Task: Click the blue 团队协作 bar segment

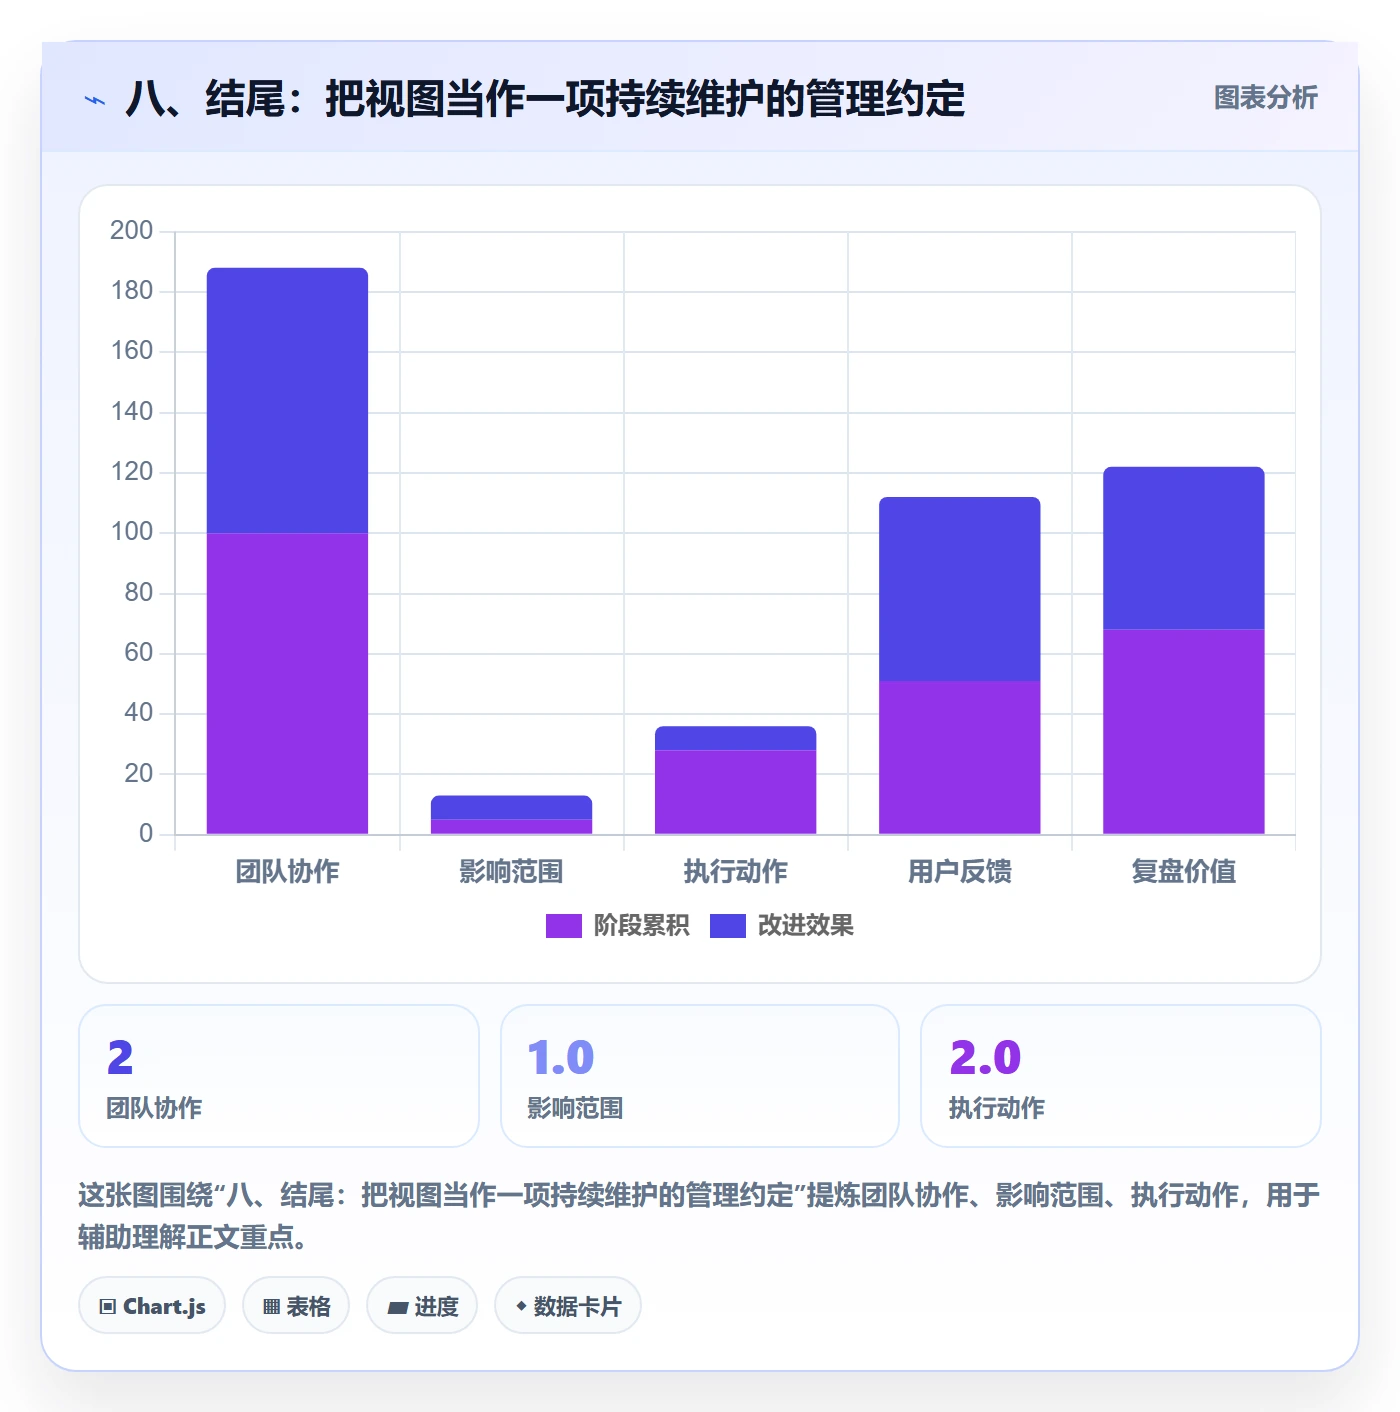Action: point(287,400)
